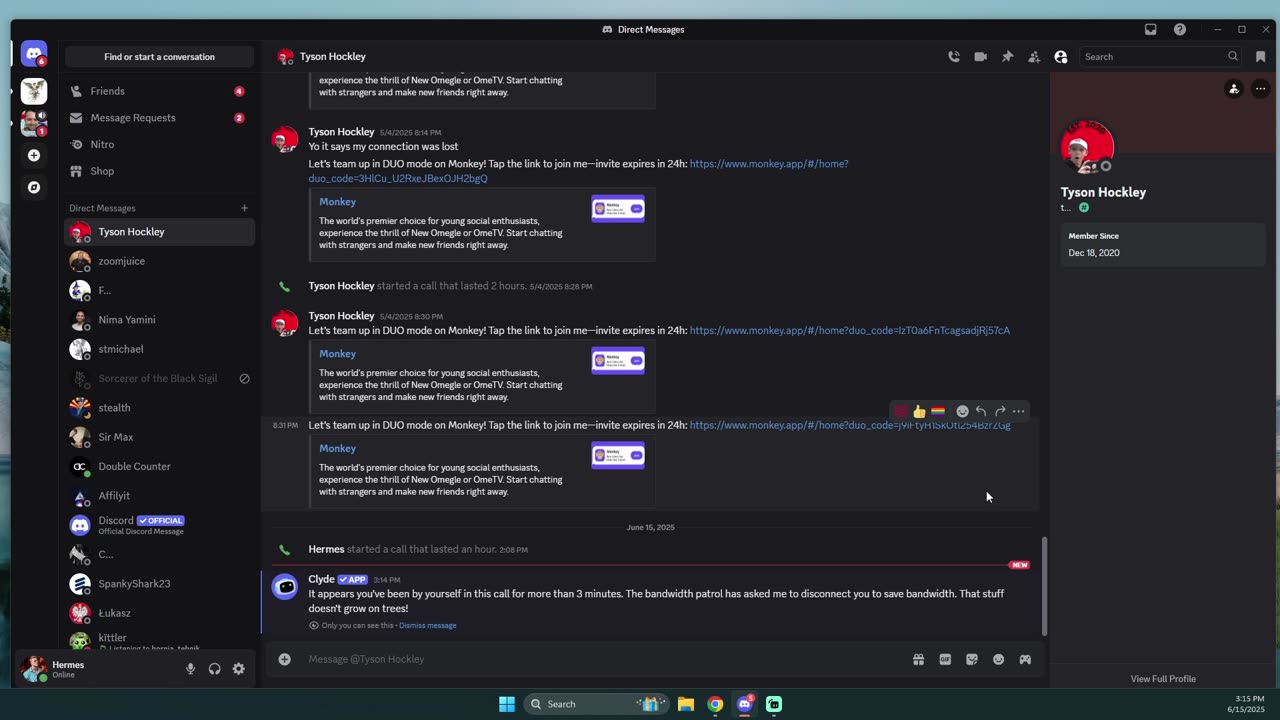Open the stealth direct message
This screenshot has height=720, width=1280.
160,408
